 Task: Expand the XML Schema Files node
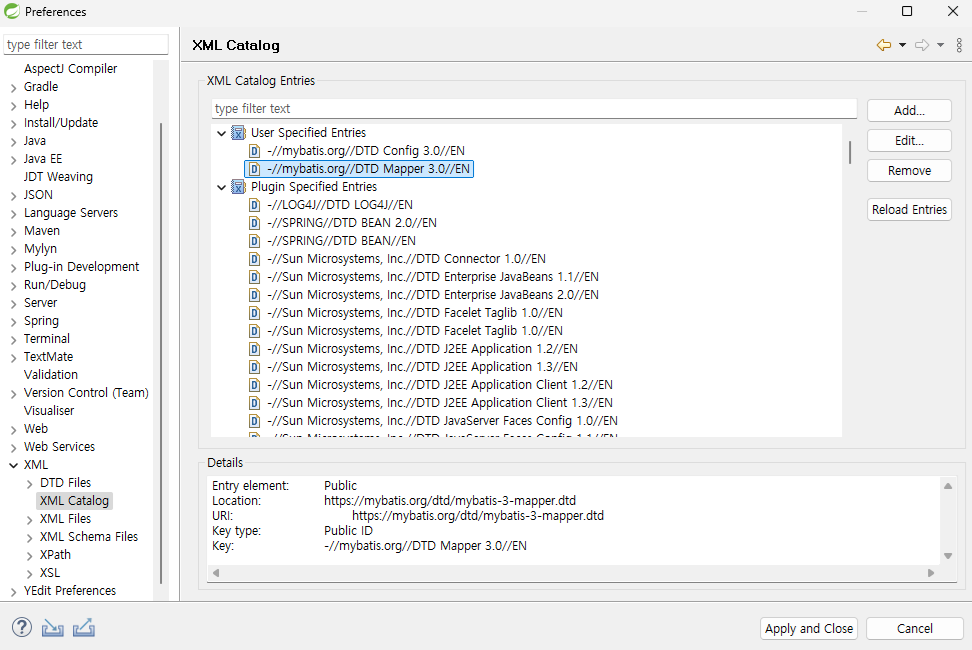29,537
